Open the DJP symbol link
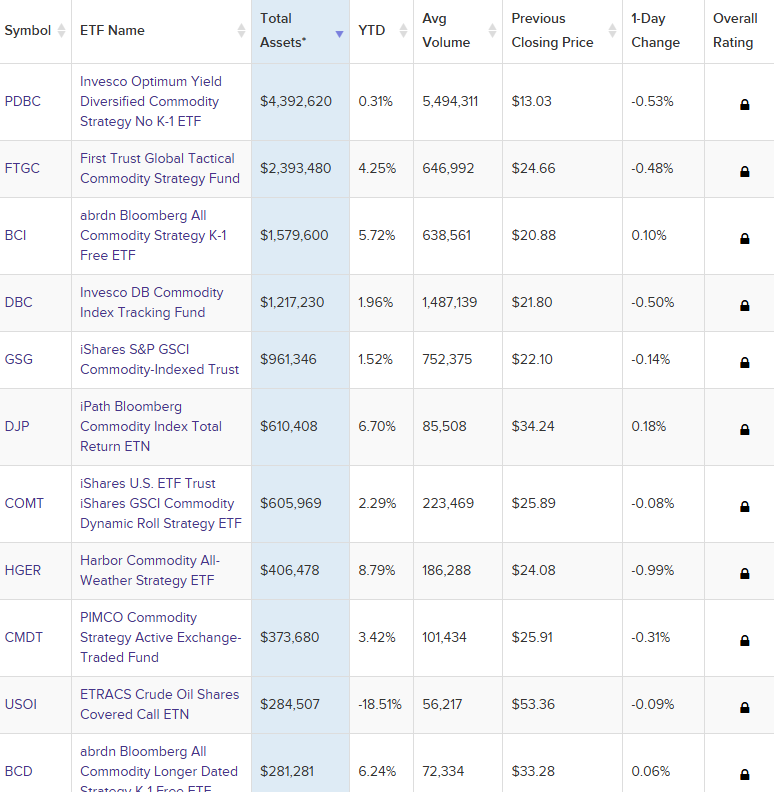The height and width of the screenshot is (792, 774). click(17, 426)
